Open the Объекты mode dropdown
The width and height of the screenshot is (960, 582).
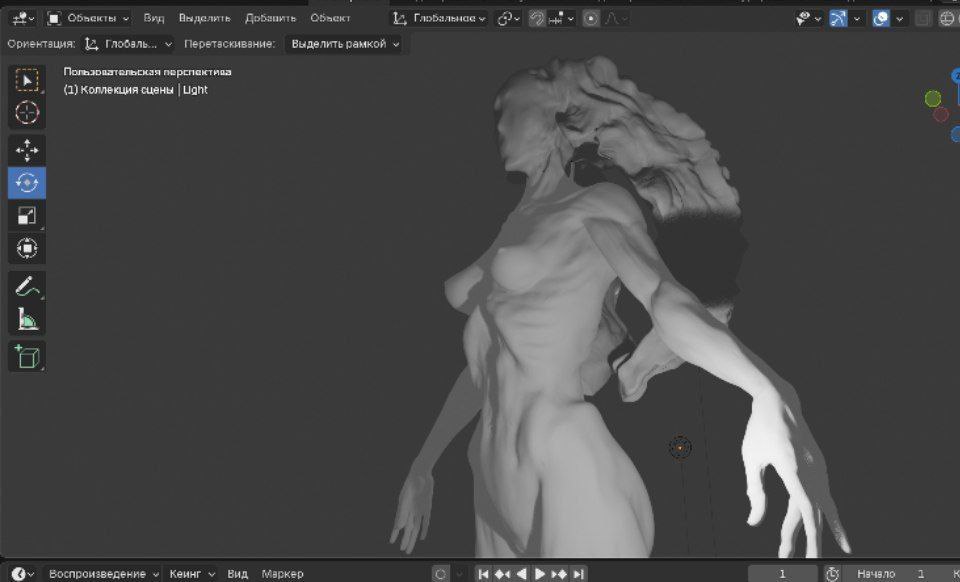click(x=89, y=18)
